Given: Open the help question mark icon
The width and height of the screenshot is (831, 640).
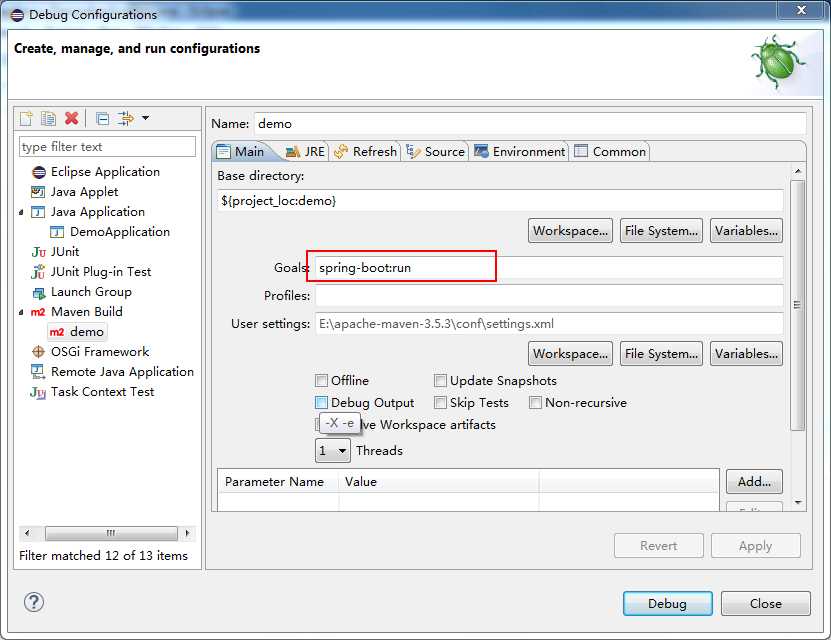Looking at the screenshot, I should 34,602.
